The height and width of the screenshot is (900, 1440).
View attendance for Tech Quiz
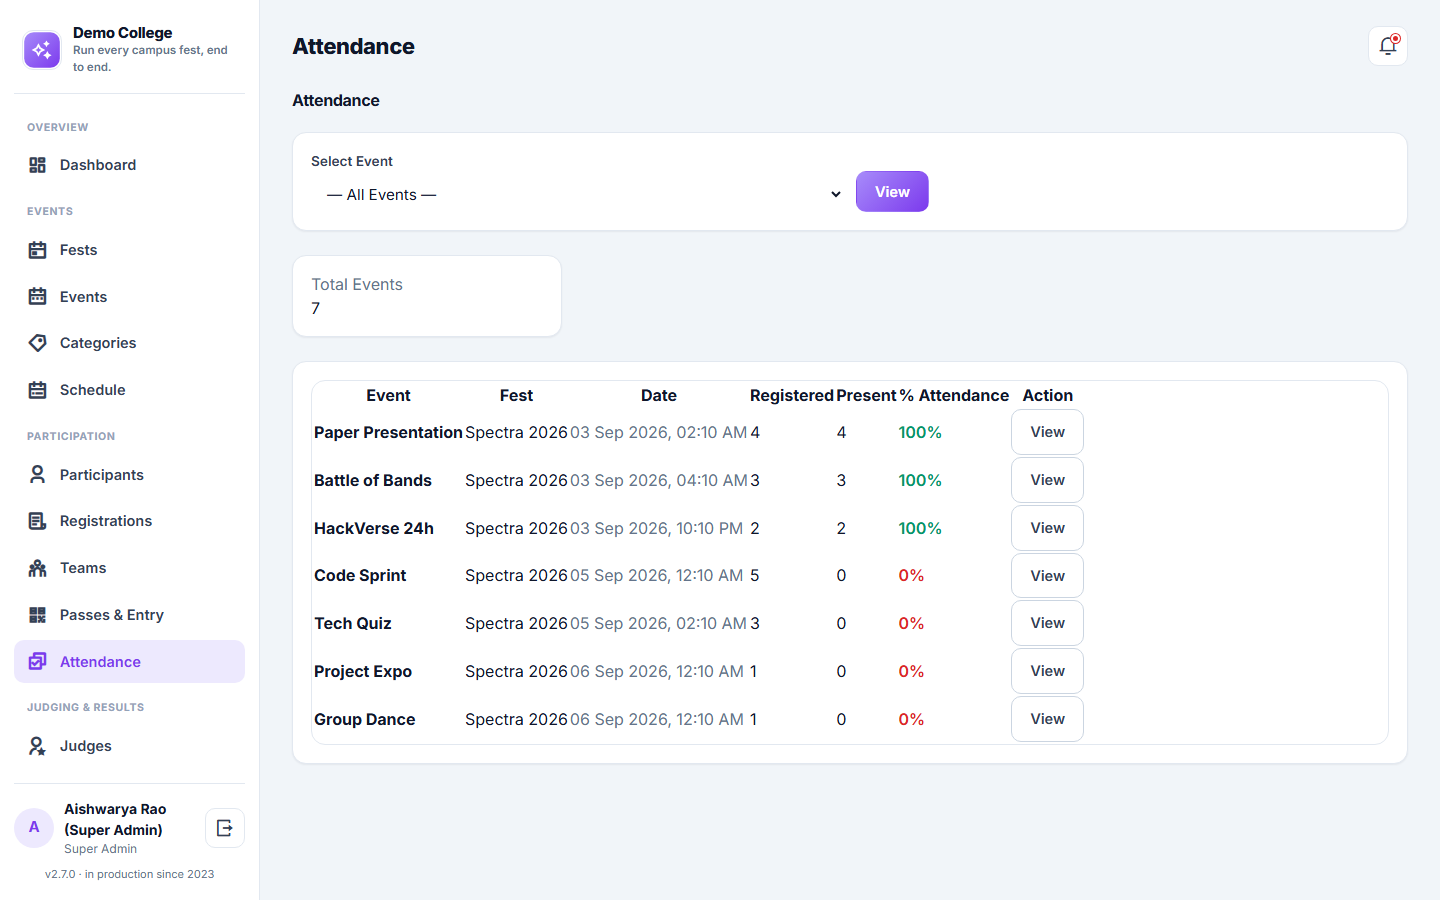coord(1047,623)
